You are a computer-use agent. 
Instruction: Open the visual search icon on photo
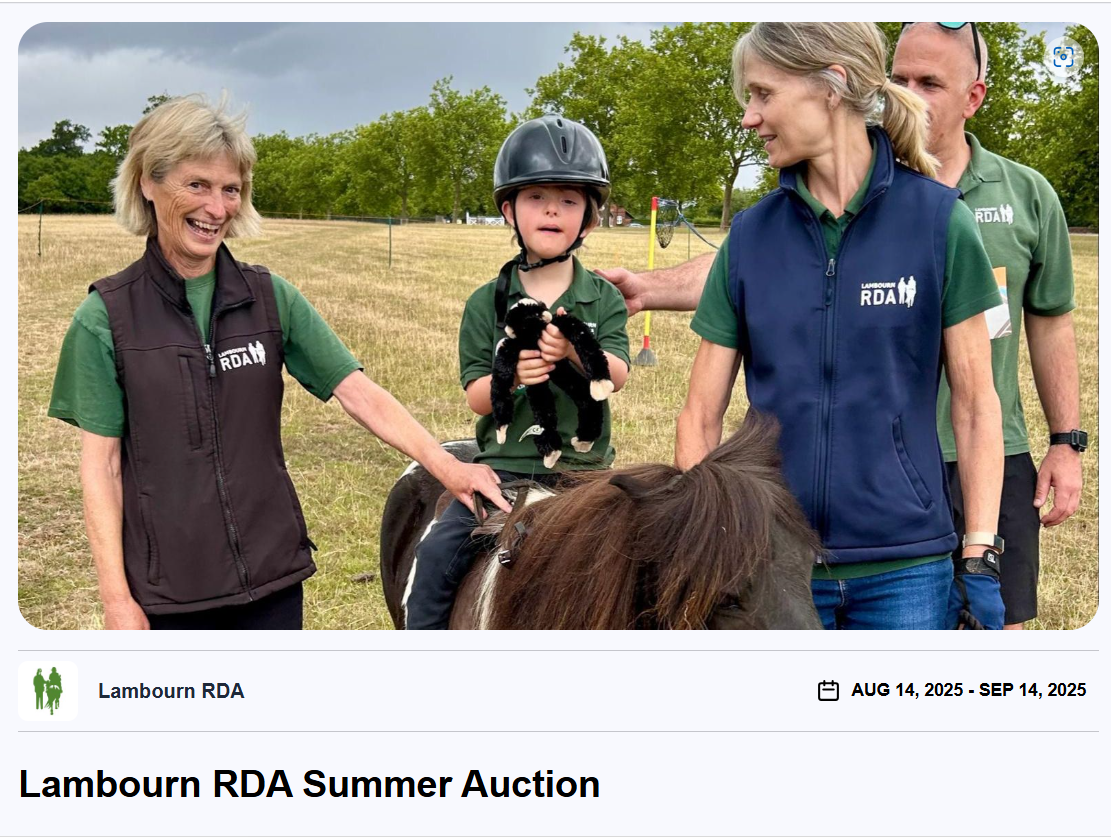pos(1063,57)
